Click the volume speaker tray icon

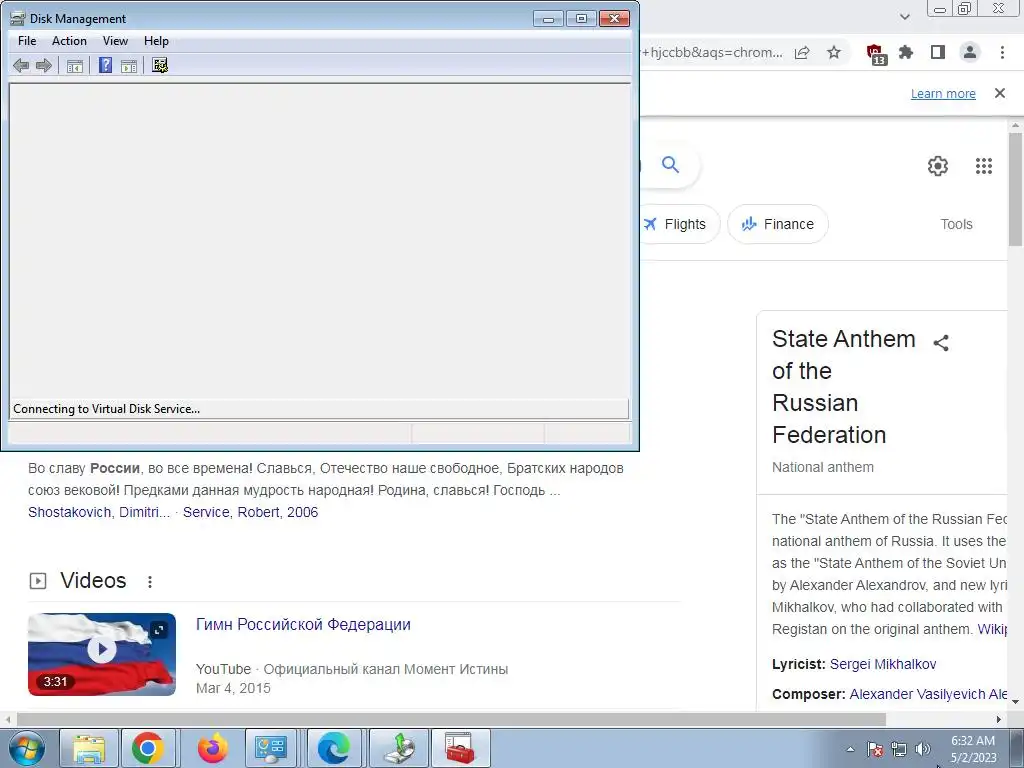923,749
